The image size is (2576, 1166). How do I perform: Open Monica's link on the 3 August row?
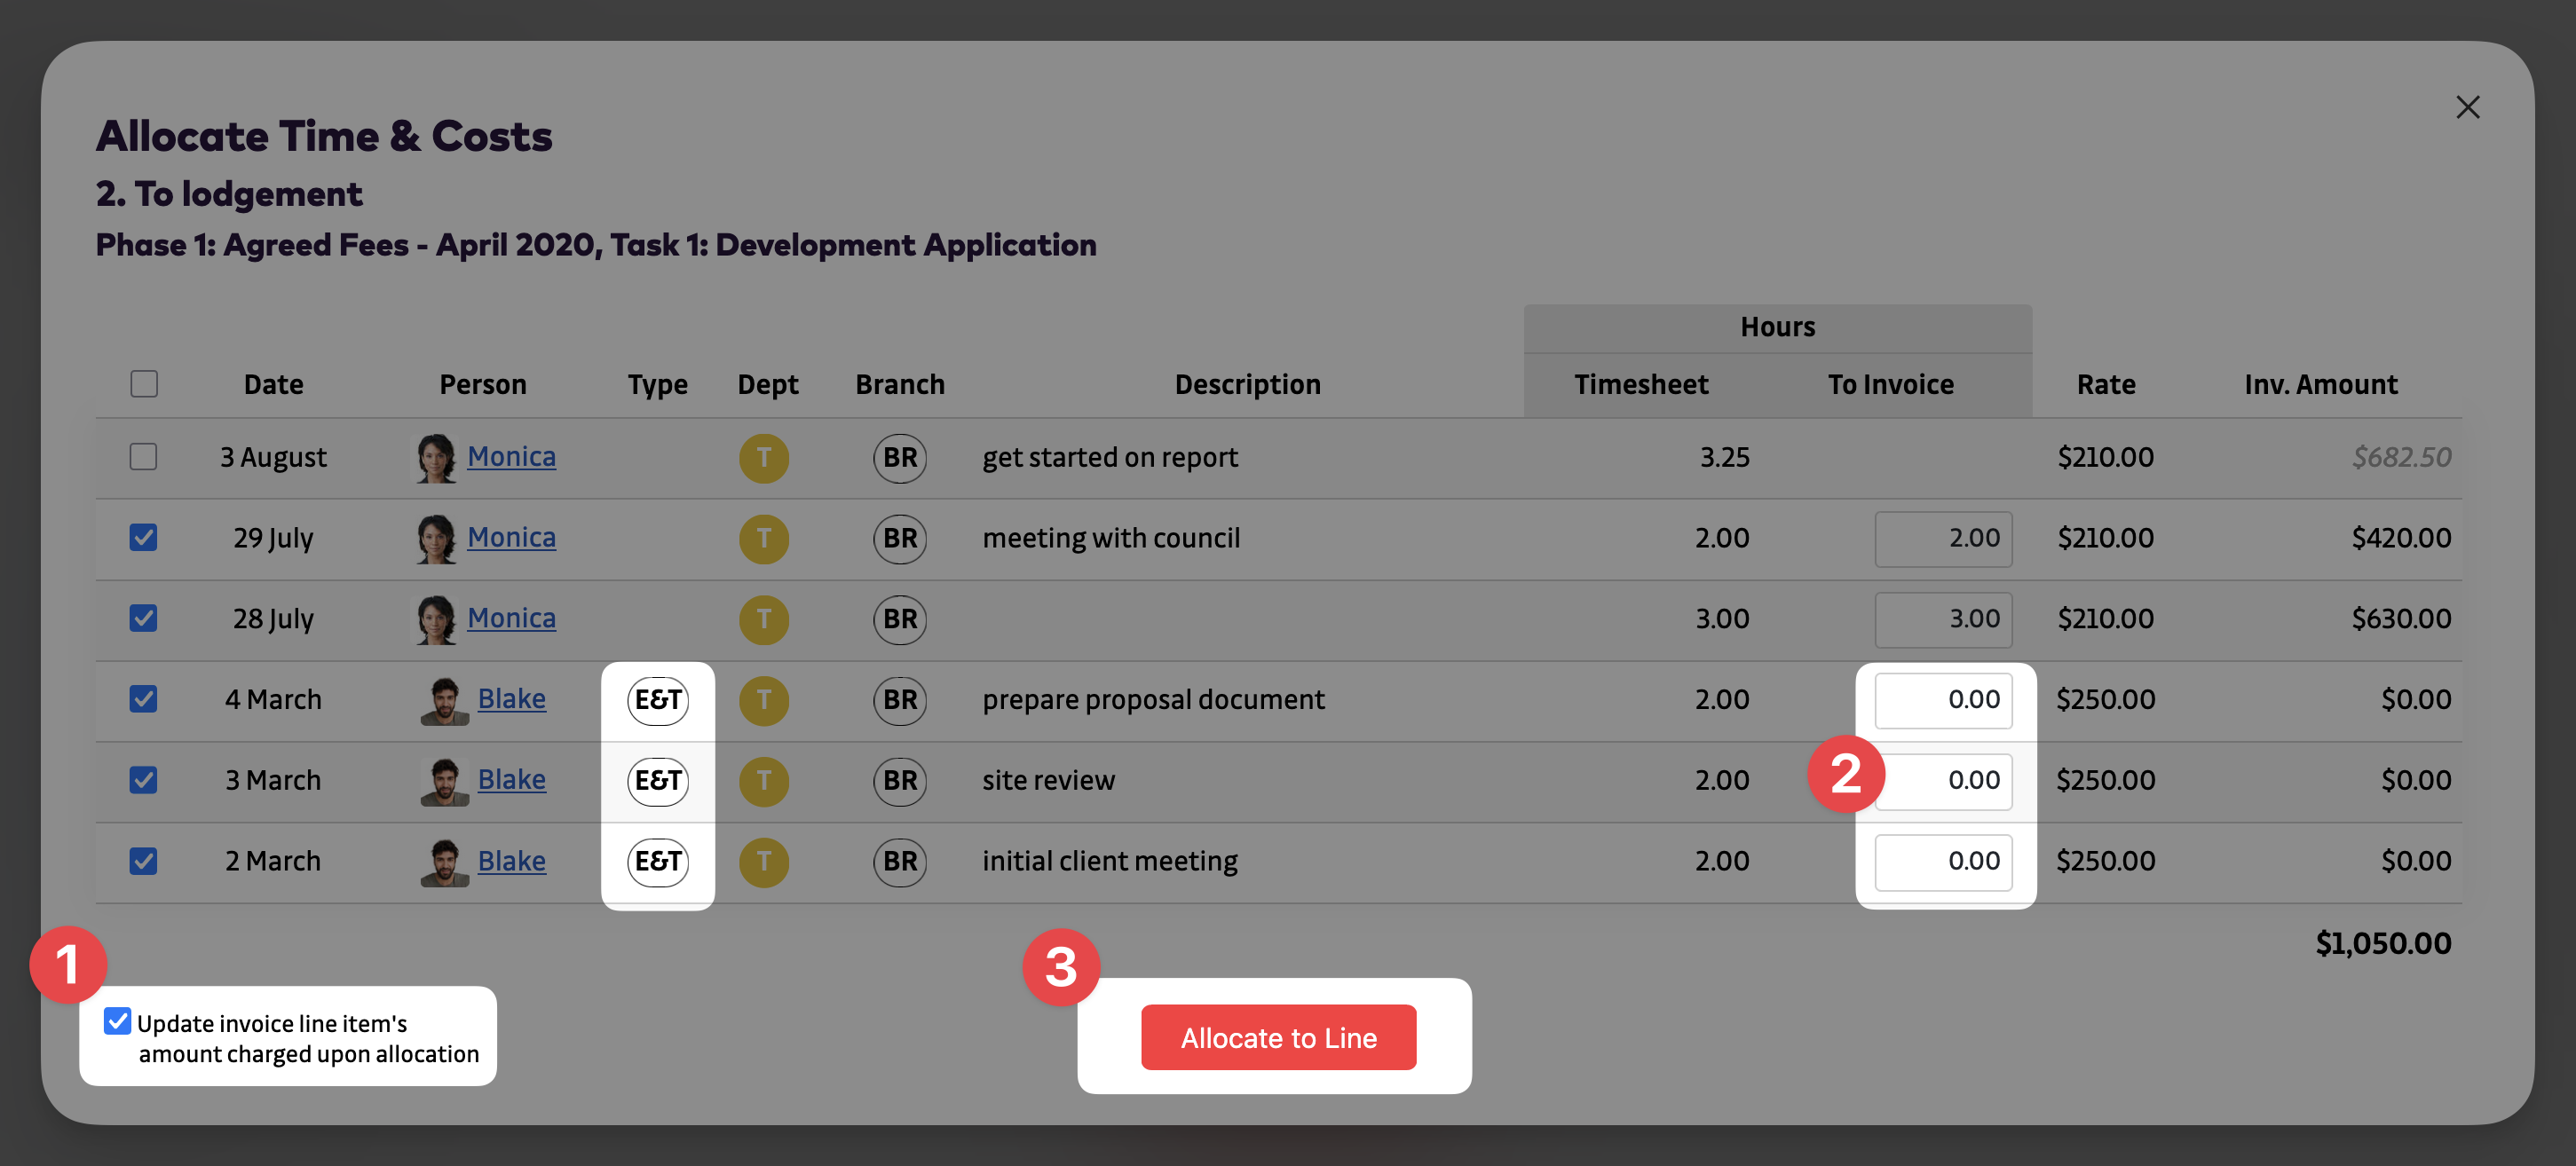click(x=511, y=457)
